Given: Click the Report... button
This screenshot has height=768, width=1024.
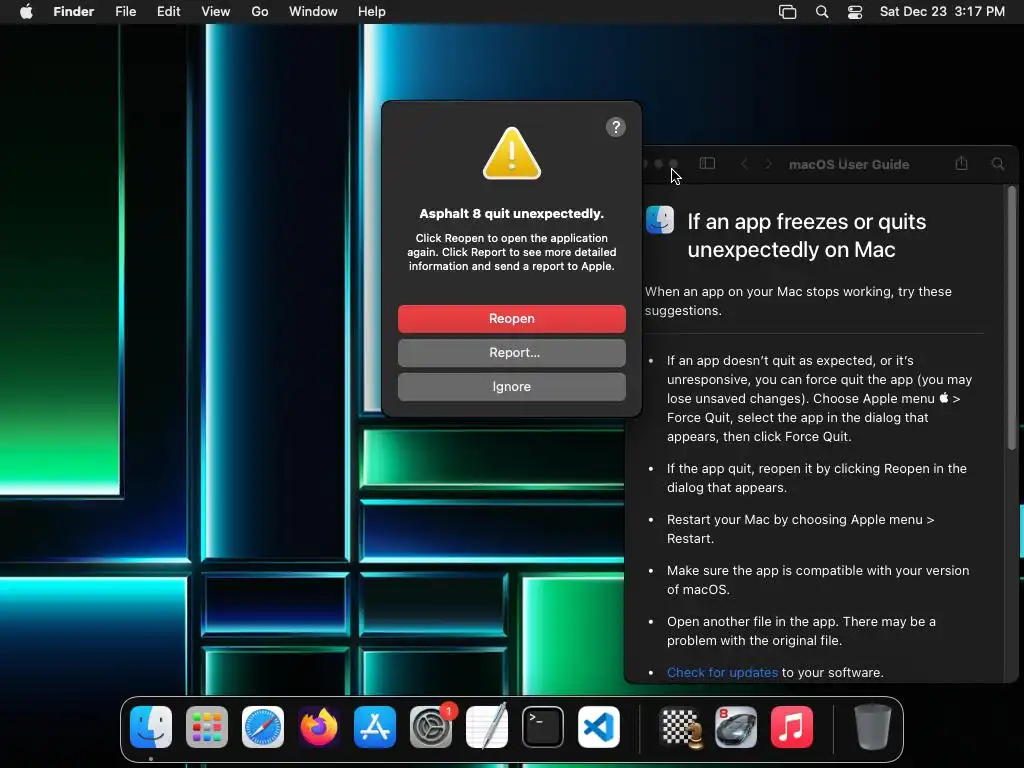Looking at the screenshot, I should tap(511, 353).
